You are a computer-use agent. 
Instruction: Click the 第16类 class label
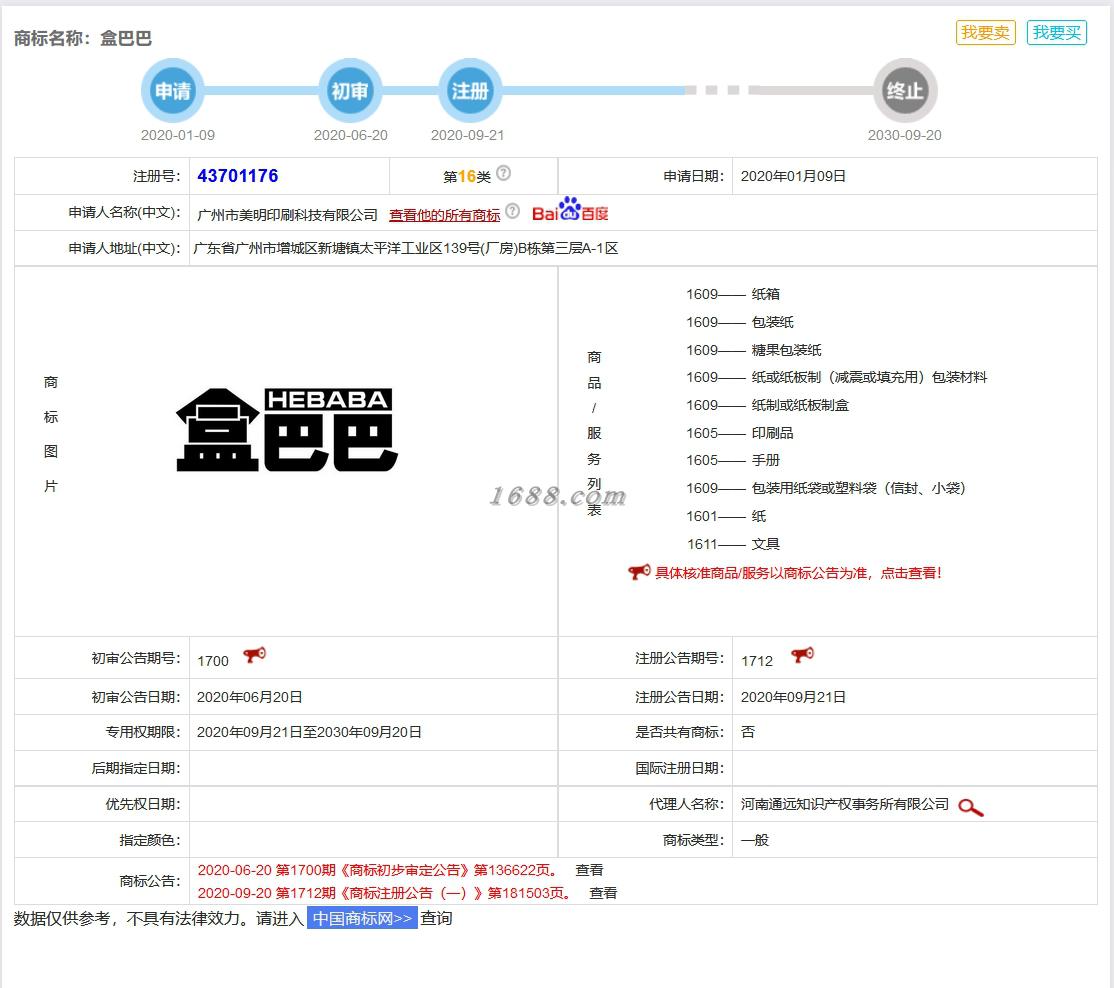coord(467,176)
